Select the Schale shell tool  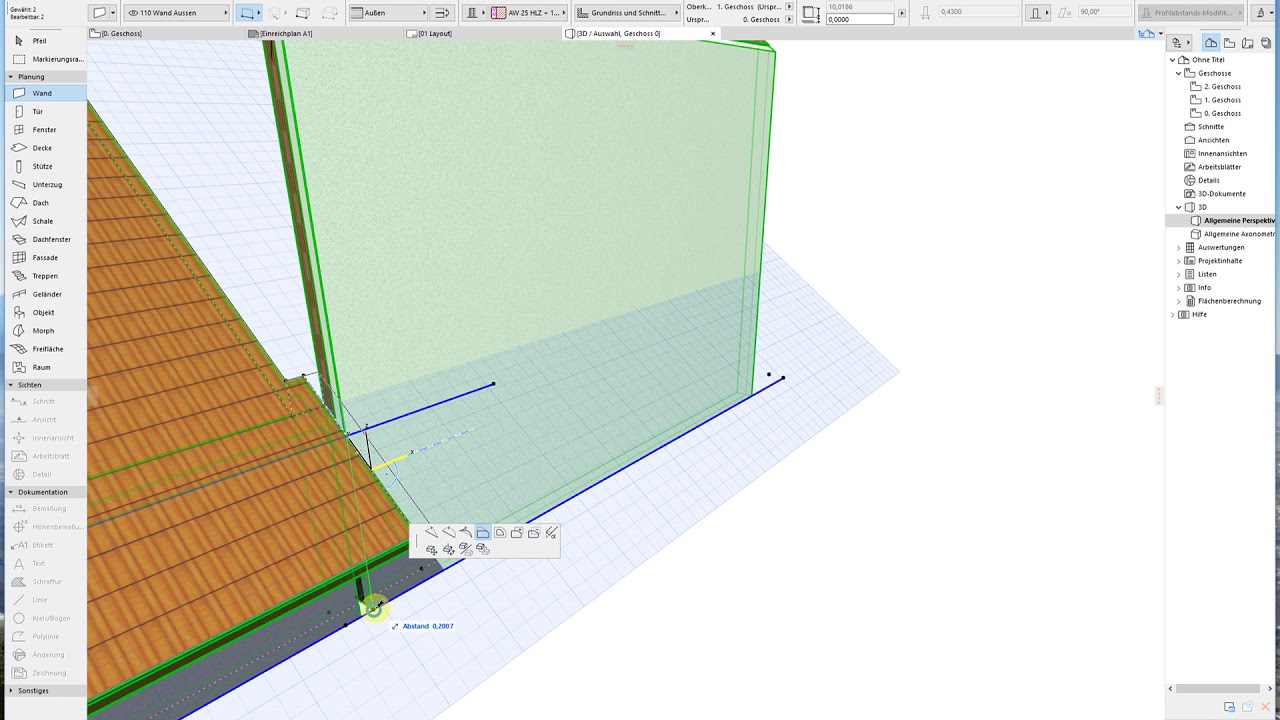(x=42, y=221)
